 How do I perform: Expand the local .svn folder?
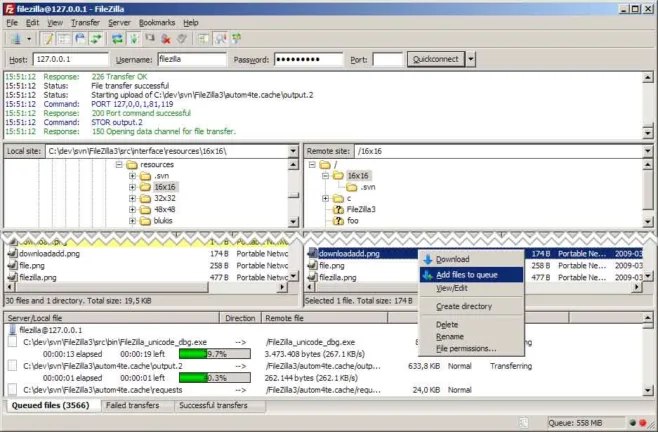click(132, 176)
